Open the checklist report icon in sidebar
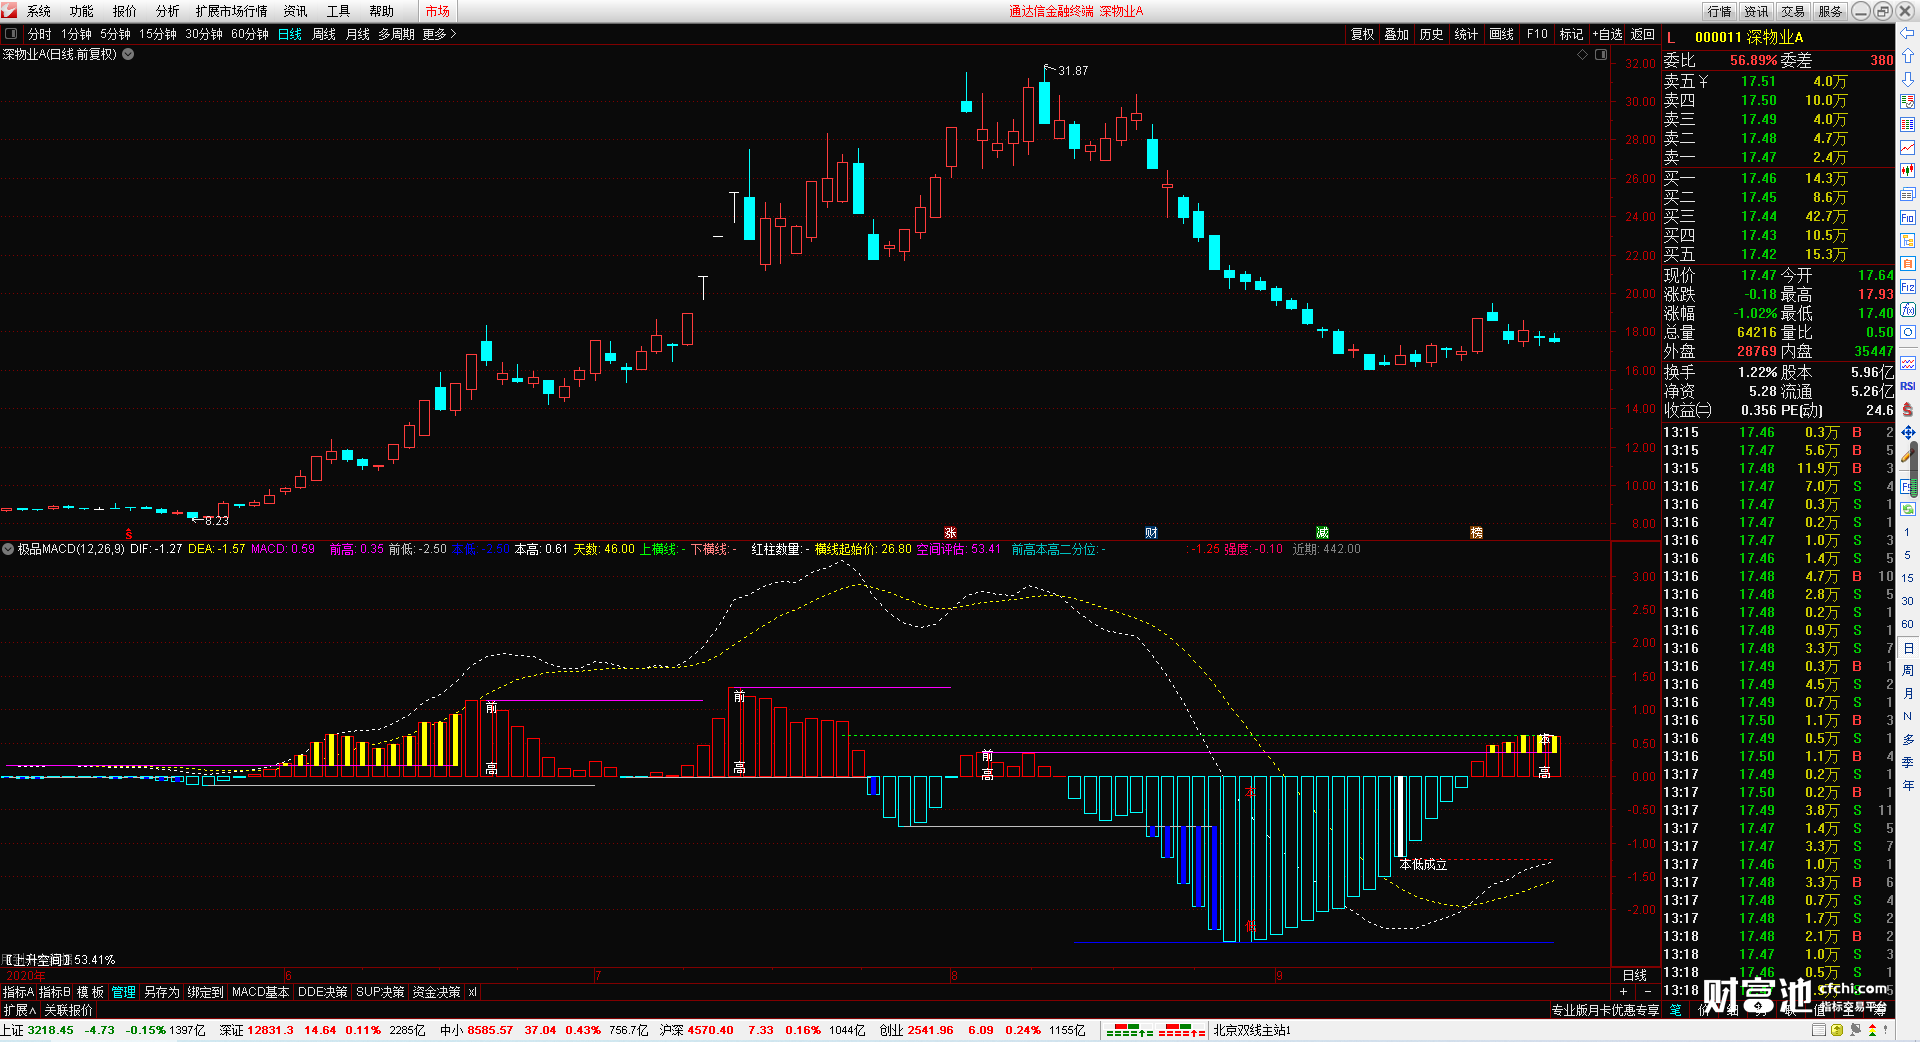This screenshot has height=1042, width=1920. (1908, 102)
